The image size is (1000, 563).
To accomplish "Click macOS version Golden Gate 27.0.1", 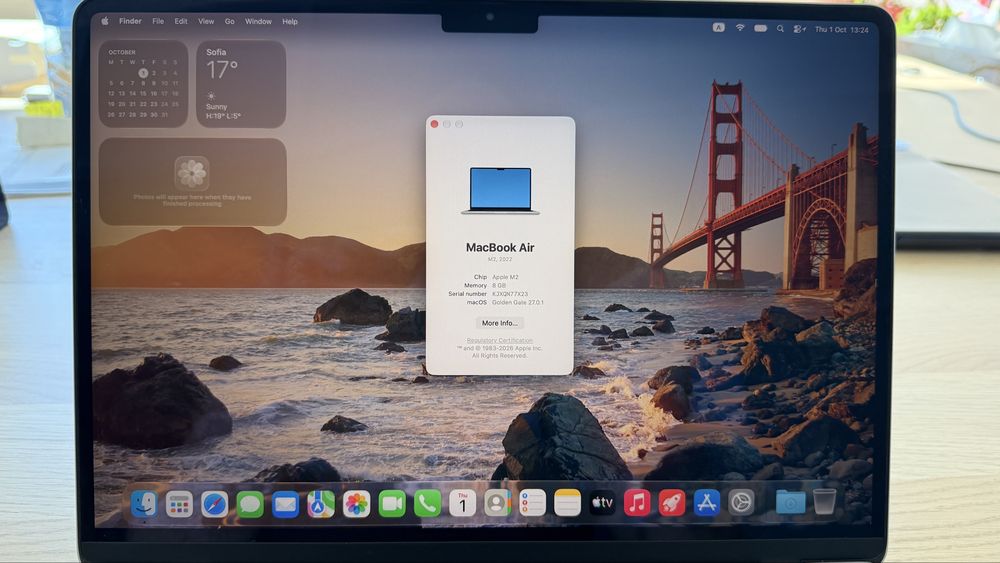I will pyautogui.click(x=518, y=303).
